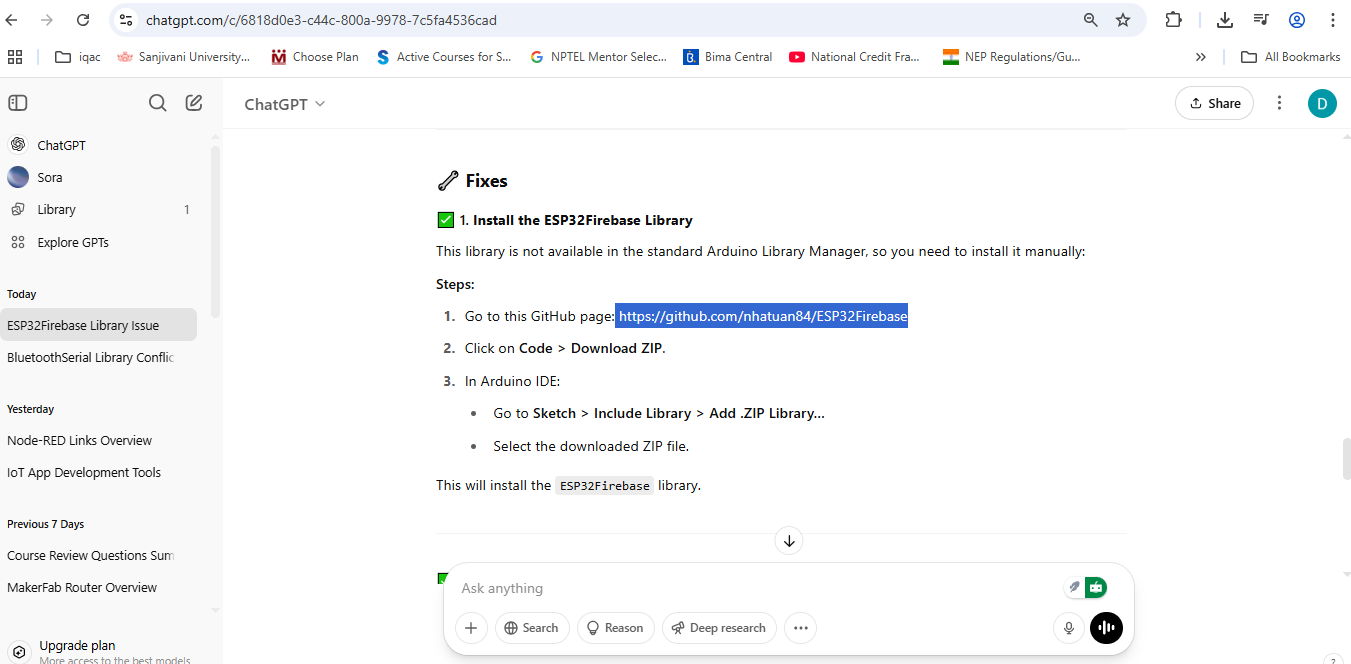
Task: Start a new chat with the pencil icon
Action: coord(194,103)
